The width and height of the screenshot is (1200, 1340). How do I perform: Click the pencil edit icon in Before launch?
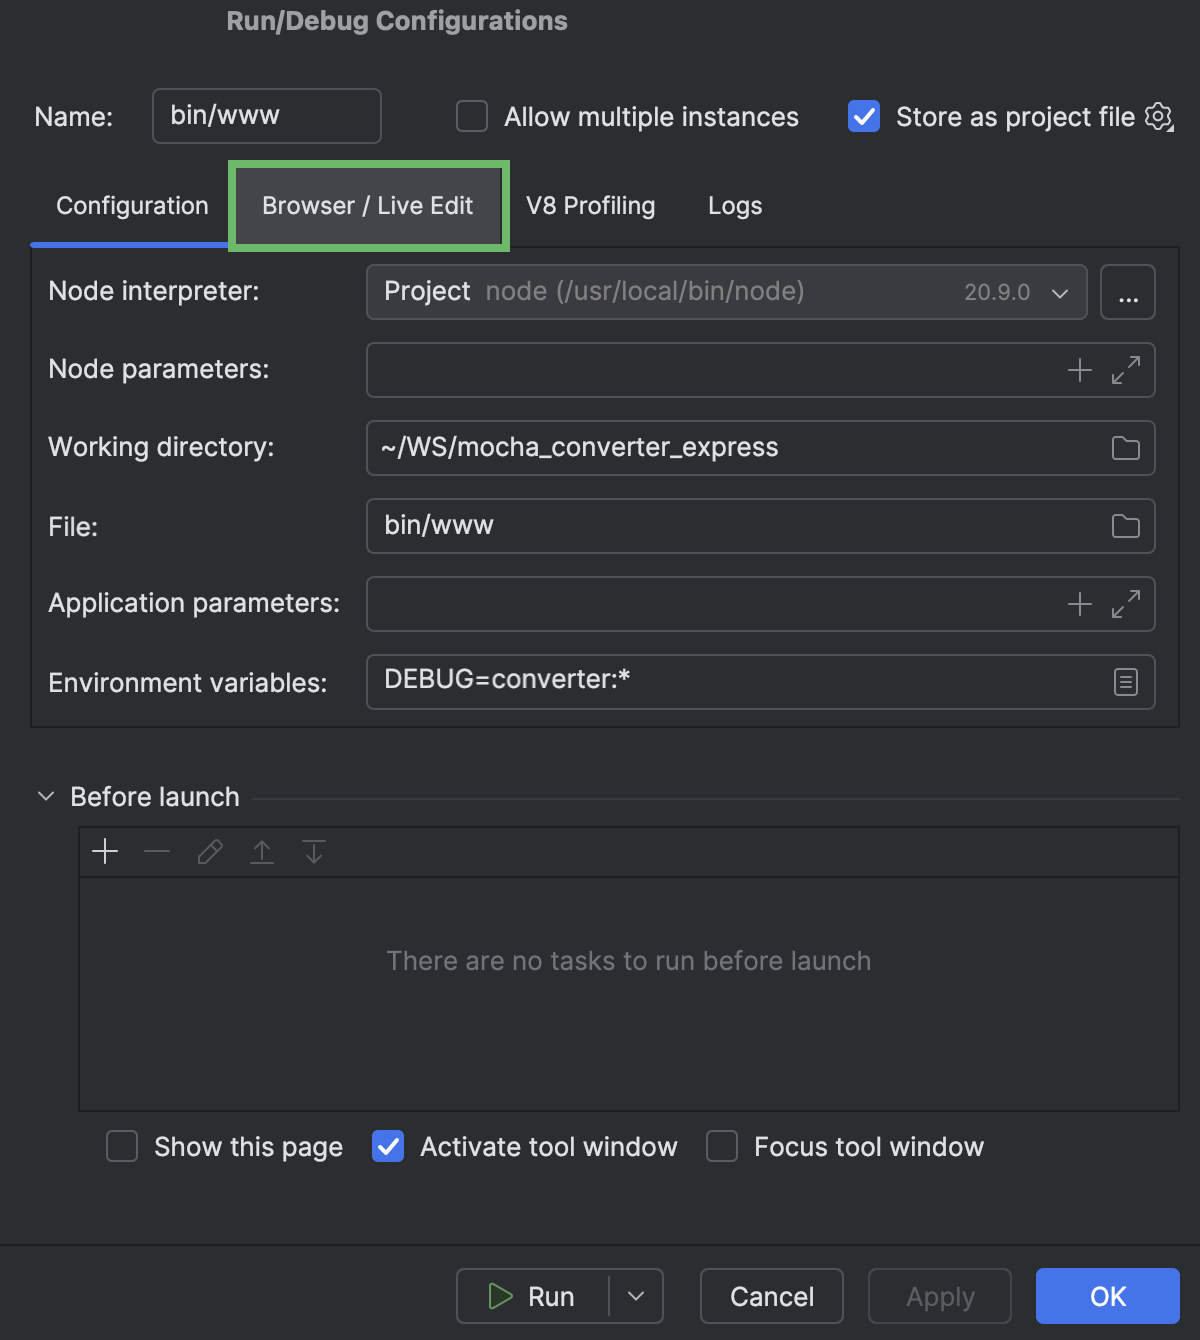pyautogui.click(x=209, y=851)
